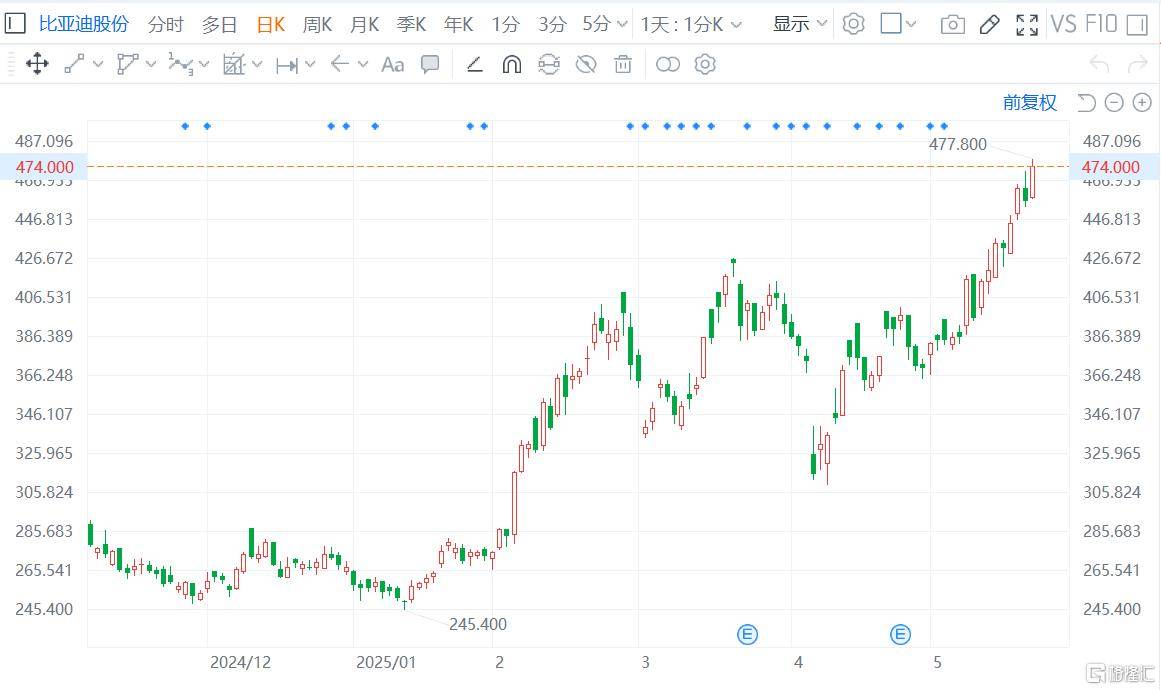Click the 477.800 high price label
The width and height of the screenshot is (1161, 690).
[x=957, y=144]
